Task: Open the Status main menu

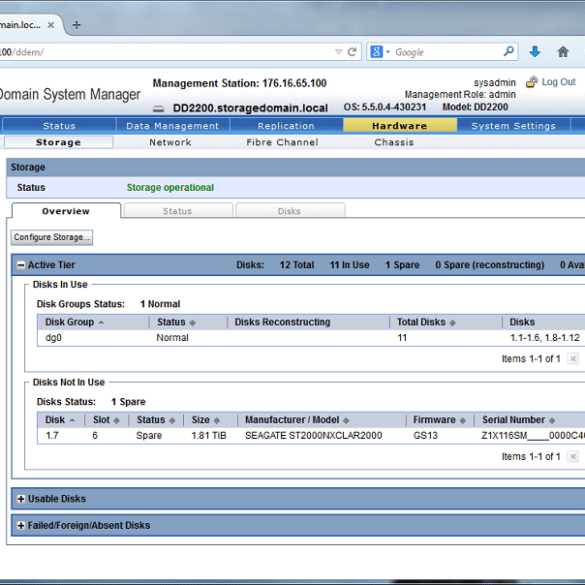Action: click(59, 126)
